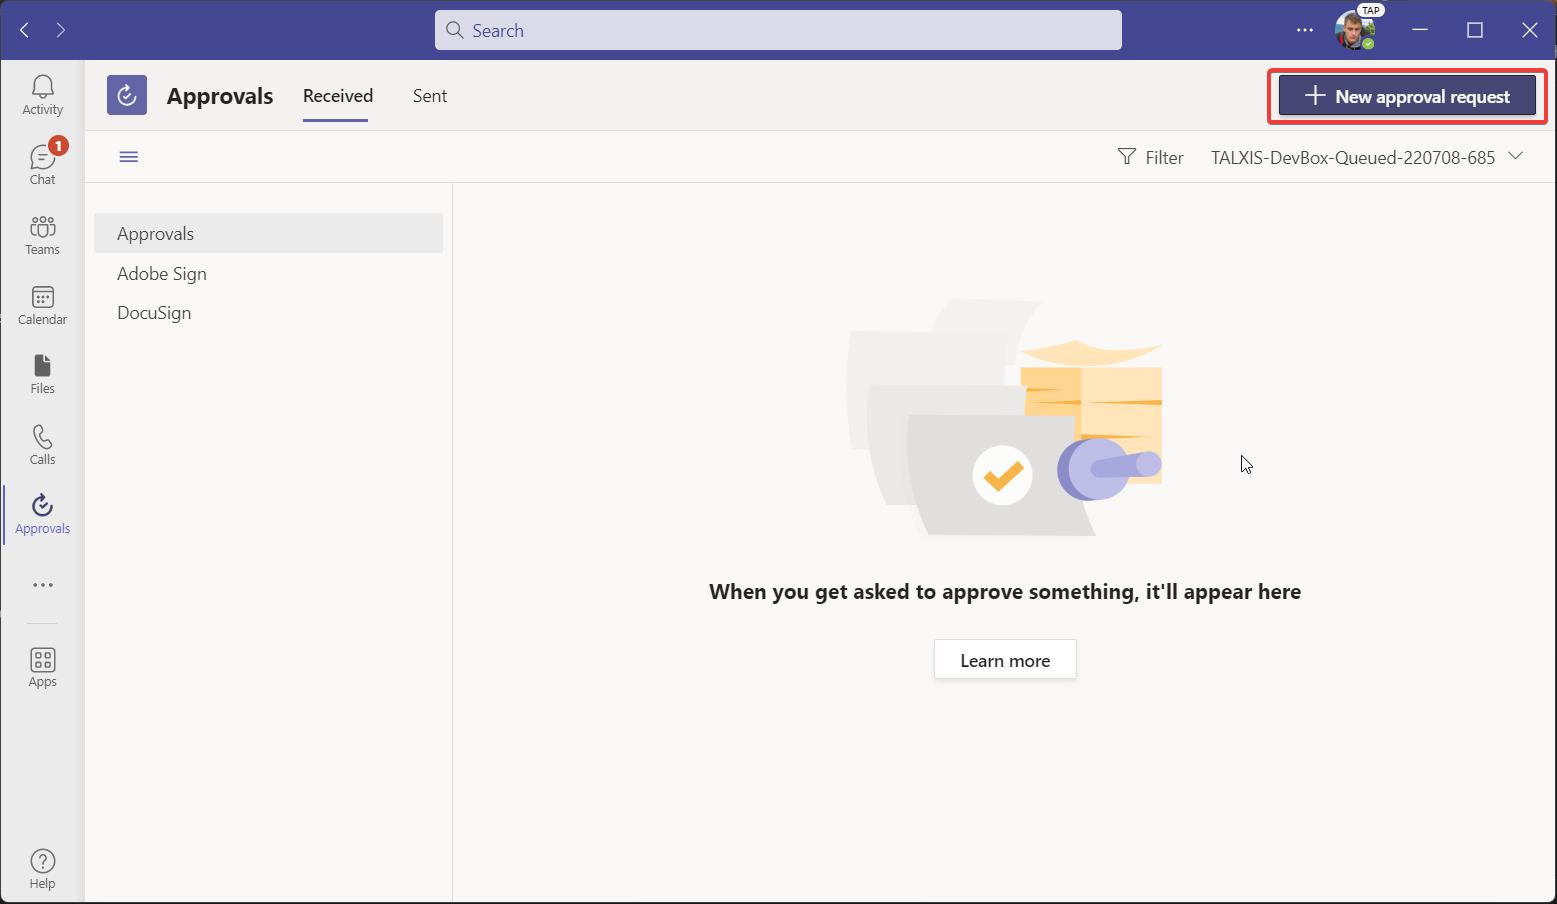
Task: Switch to the Received tab
Action: click(x=338, y=96)
